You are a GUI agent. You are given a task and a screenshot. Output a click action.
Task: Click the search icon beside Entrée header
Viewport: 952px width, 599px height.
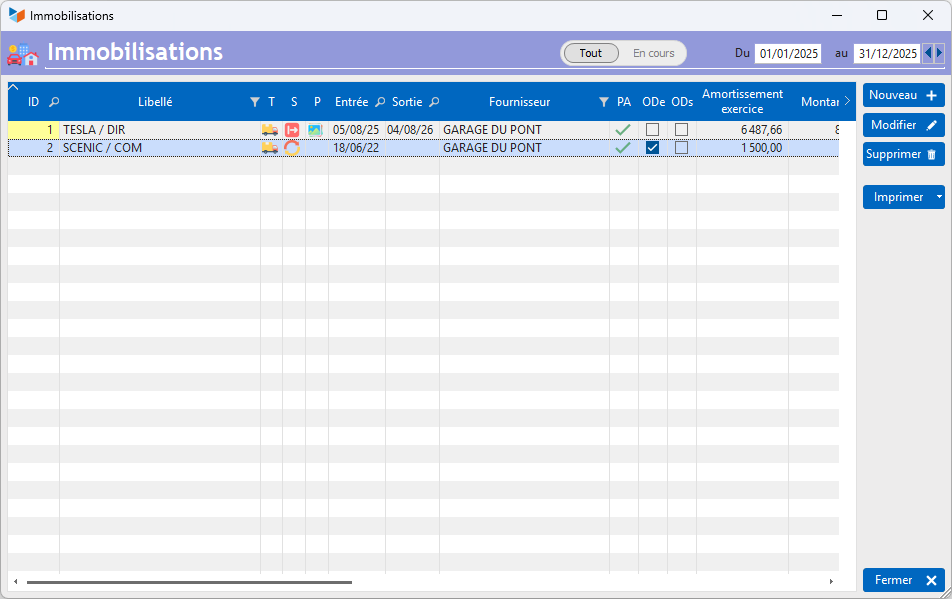click(380, 102)
